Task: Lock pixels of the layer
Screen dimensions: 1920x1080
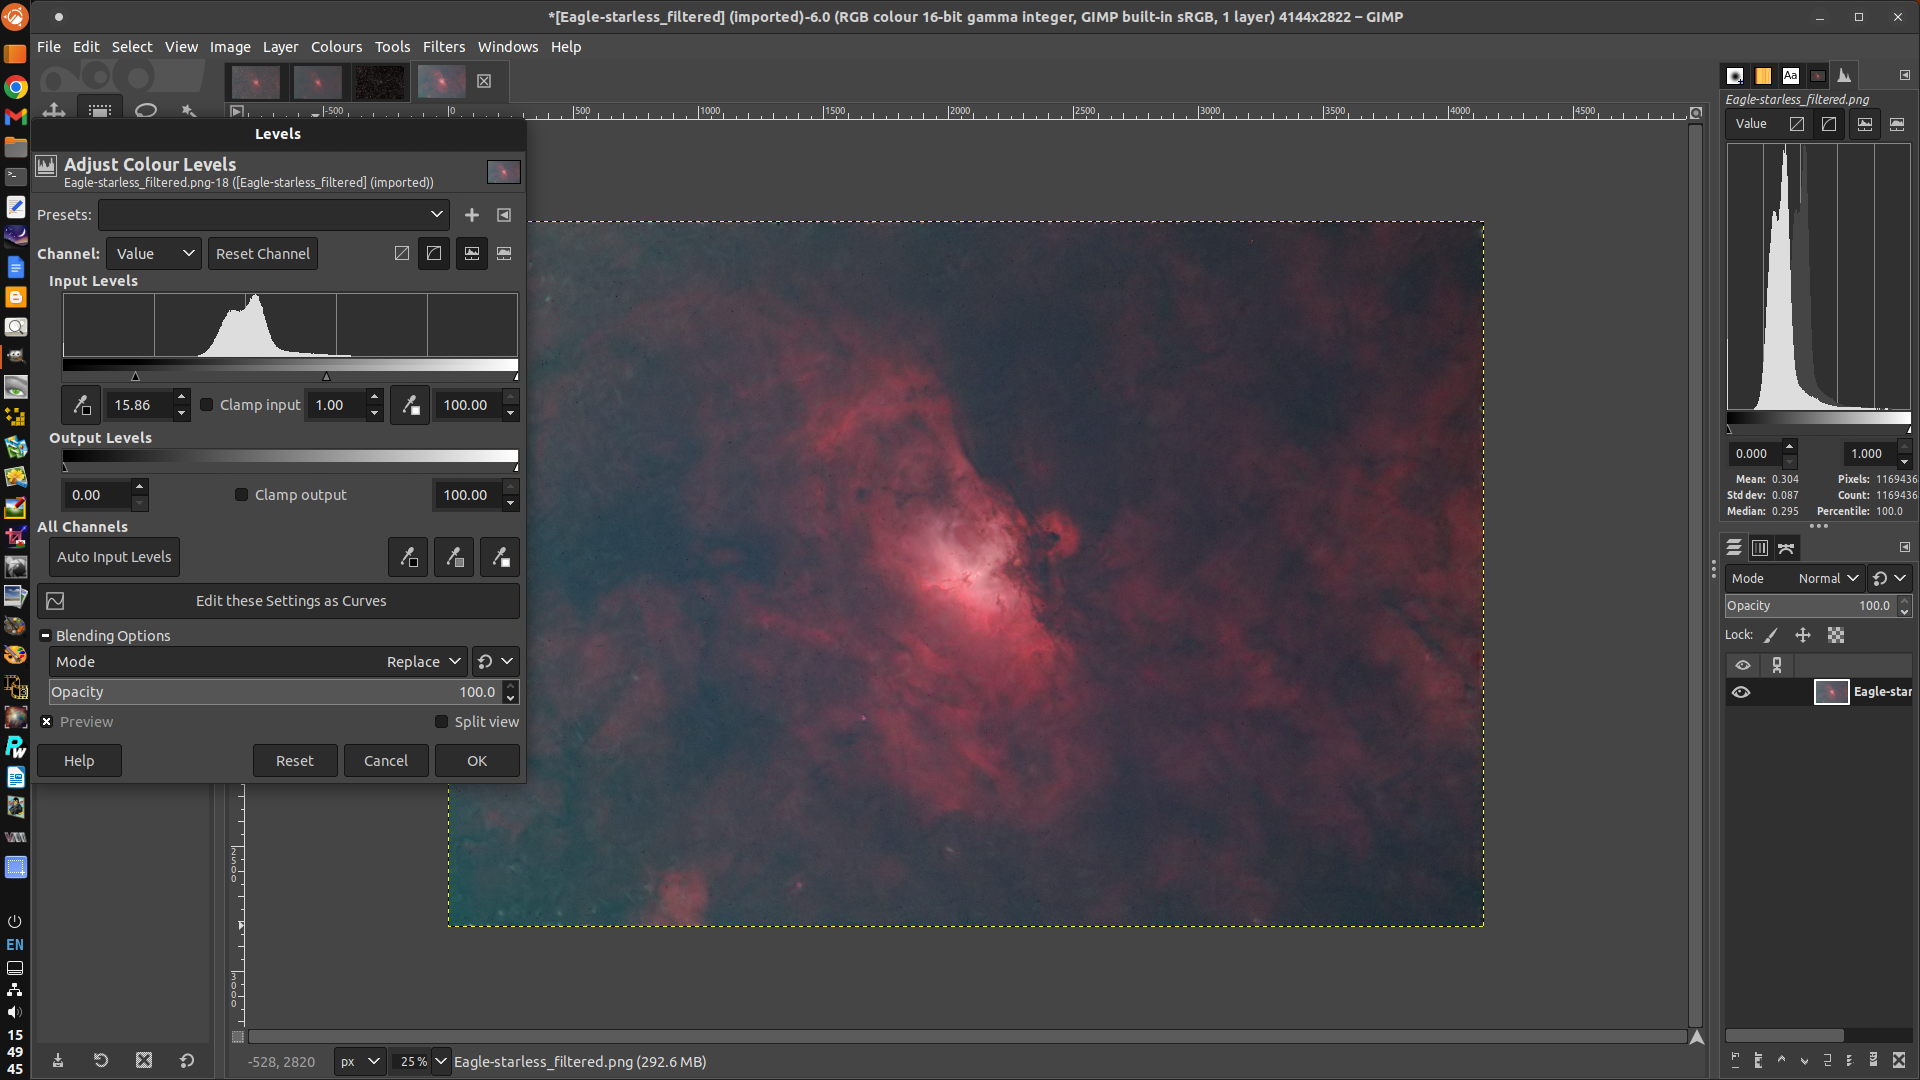Action: click(x=1771, y=635)
